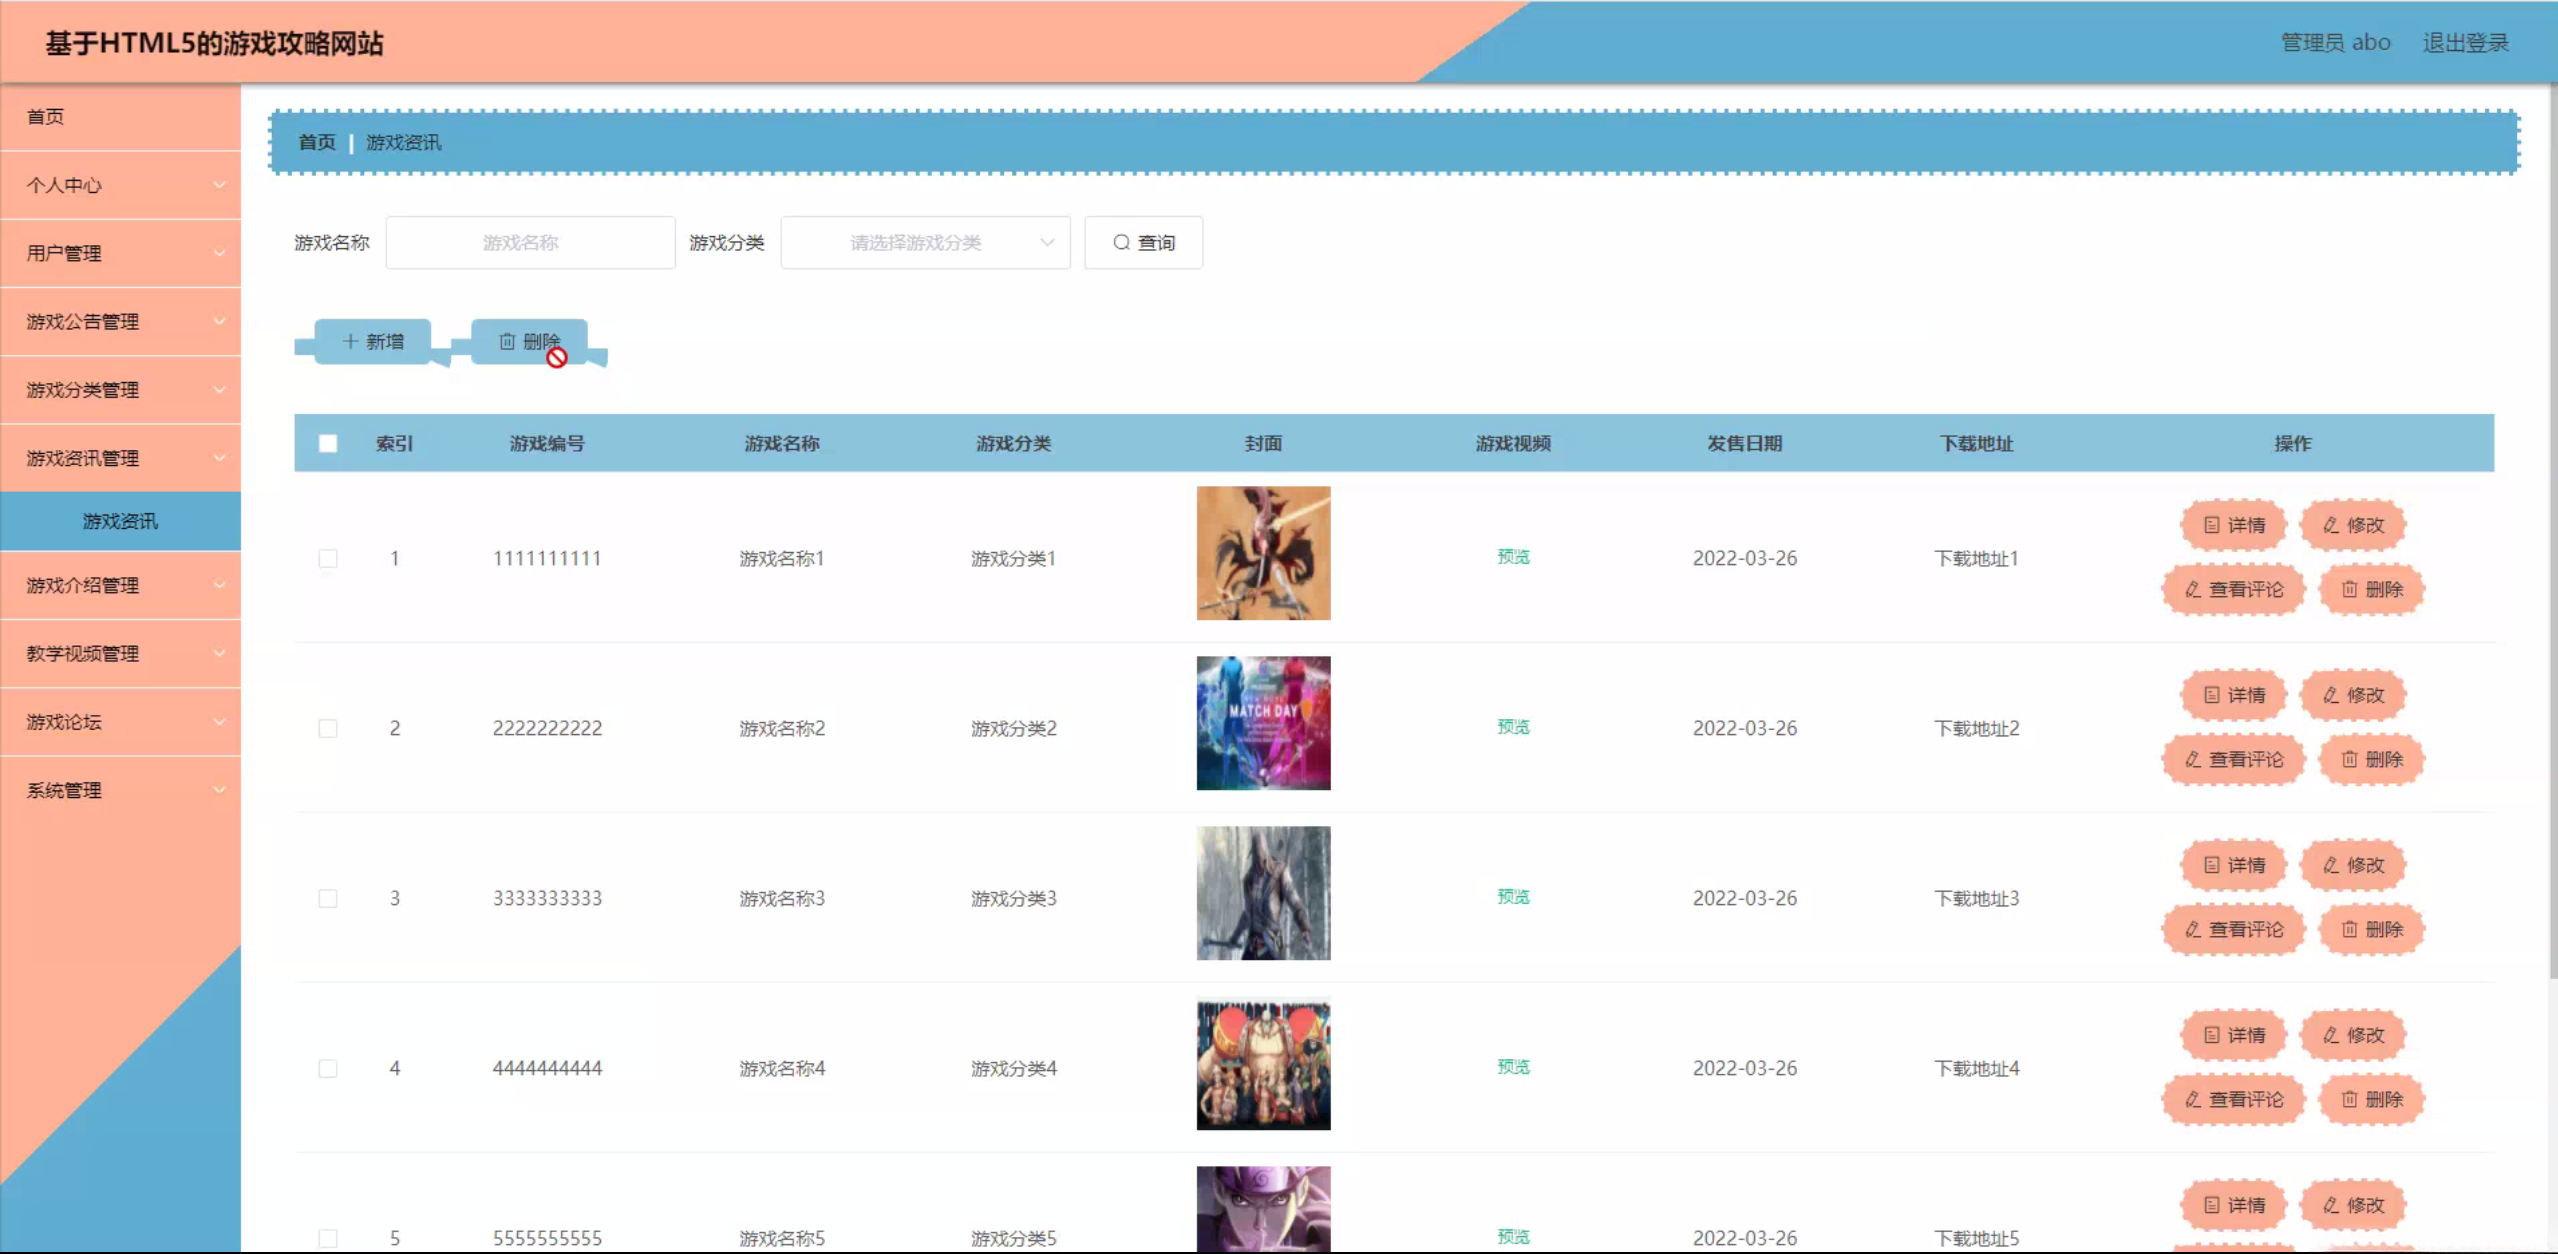Check the checkbox for row 3
The height and width of the screenshot is (1254, 2558).
328,898
